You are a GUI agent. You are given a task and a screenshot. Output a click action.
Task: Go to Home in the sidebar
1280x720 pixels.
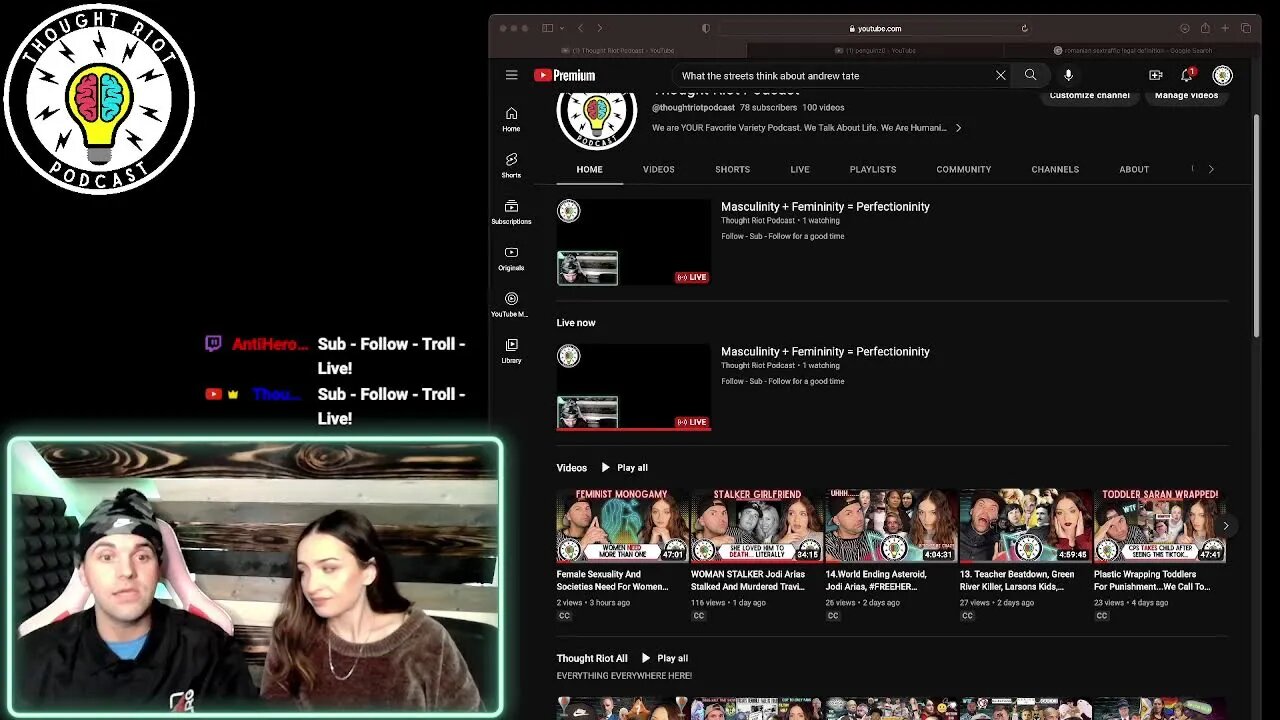(511, 119)
